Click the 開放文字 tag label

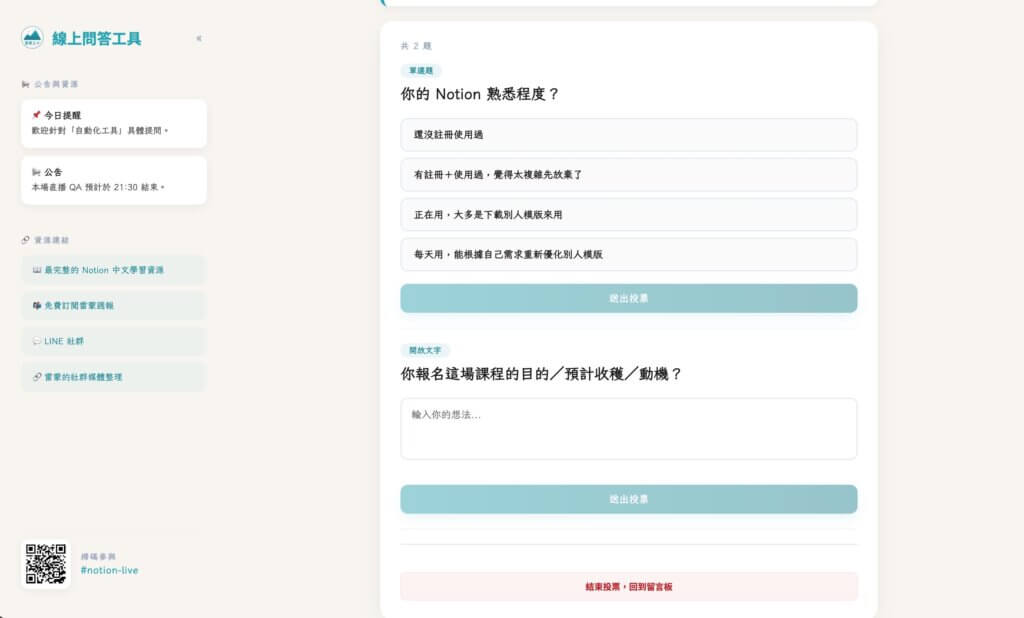point(425,351)
